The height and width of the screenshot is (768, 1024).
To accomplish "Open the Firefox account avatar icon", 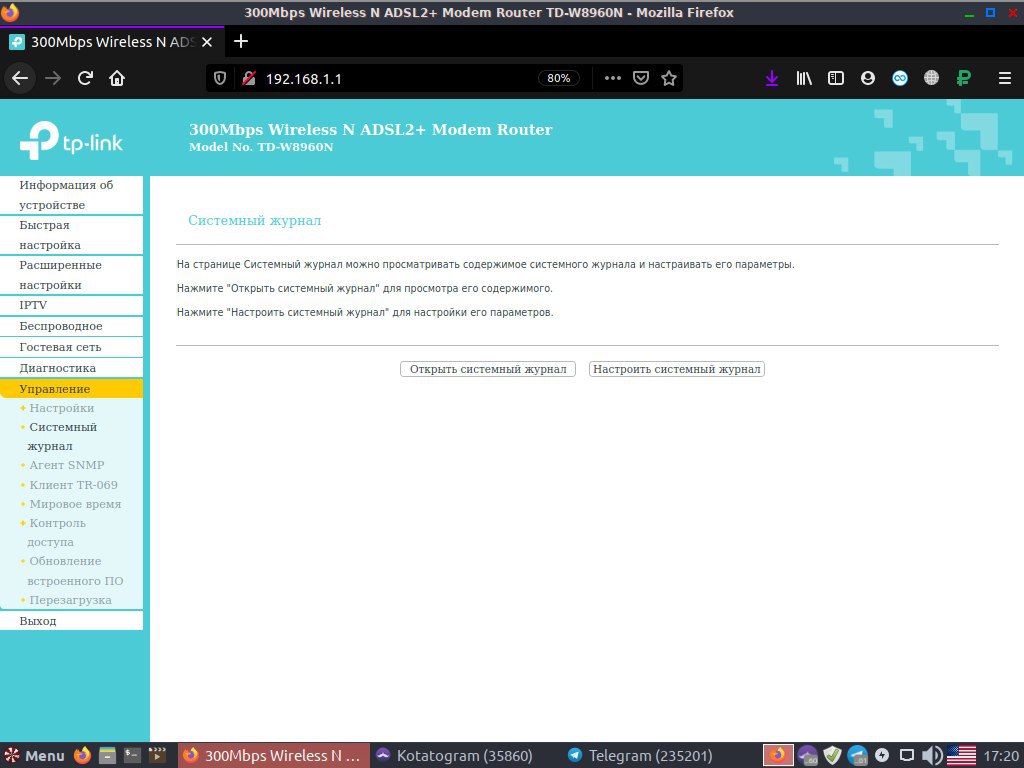I will 868,78.
